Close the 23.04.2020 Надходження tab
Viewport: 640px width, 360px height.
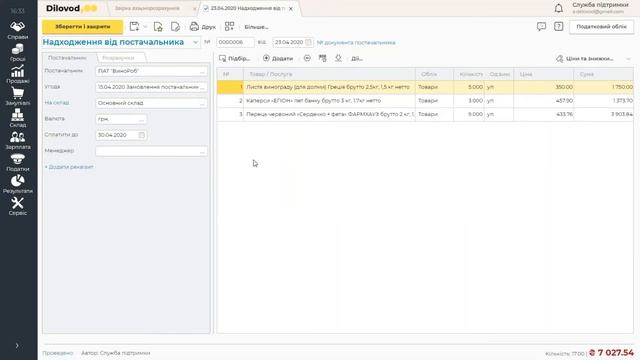[291, 9]
